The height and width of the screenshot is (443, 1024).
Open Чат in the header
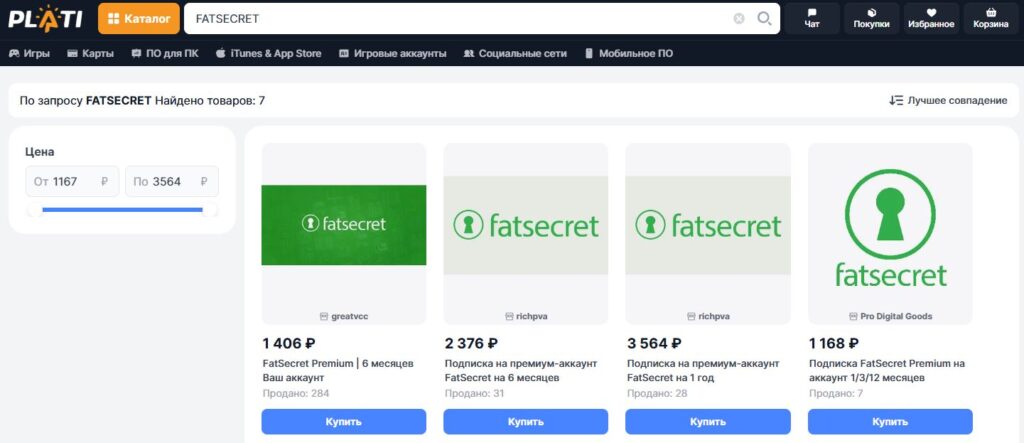(x=812, y=18)
